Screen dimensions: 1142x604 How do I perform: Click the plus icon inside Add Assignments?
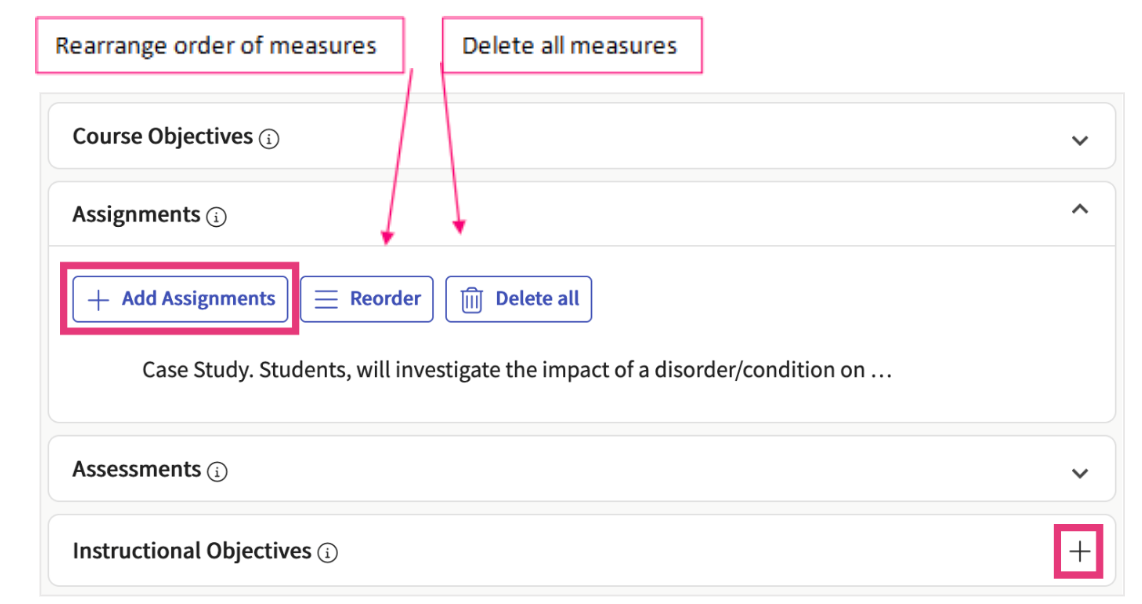98,300
